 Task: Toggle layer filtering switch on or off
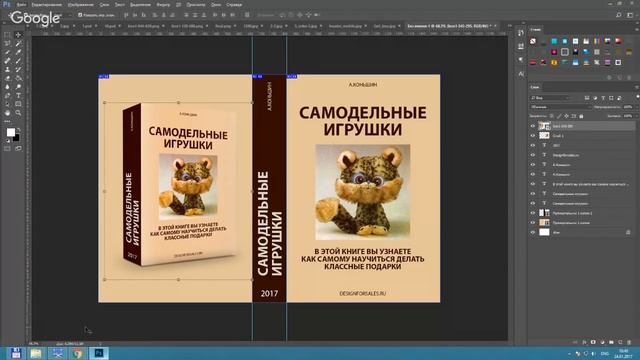(x=637, y=97)
